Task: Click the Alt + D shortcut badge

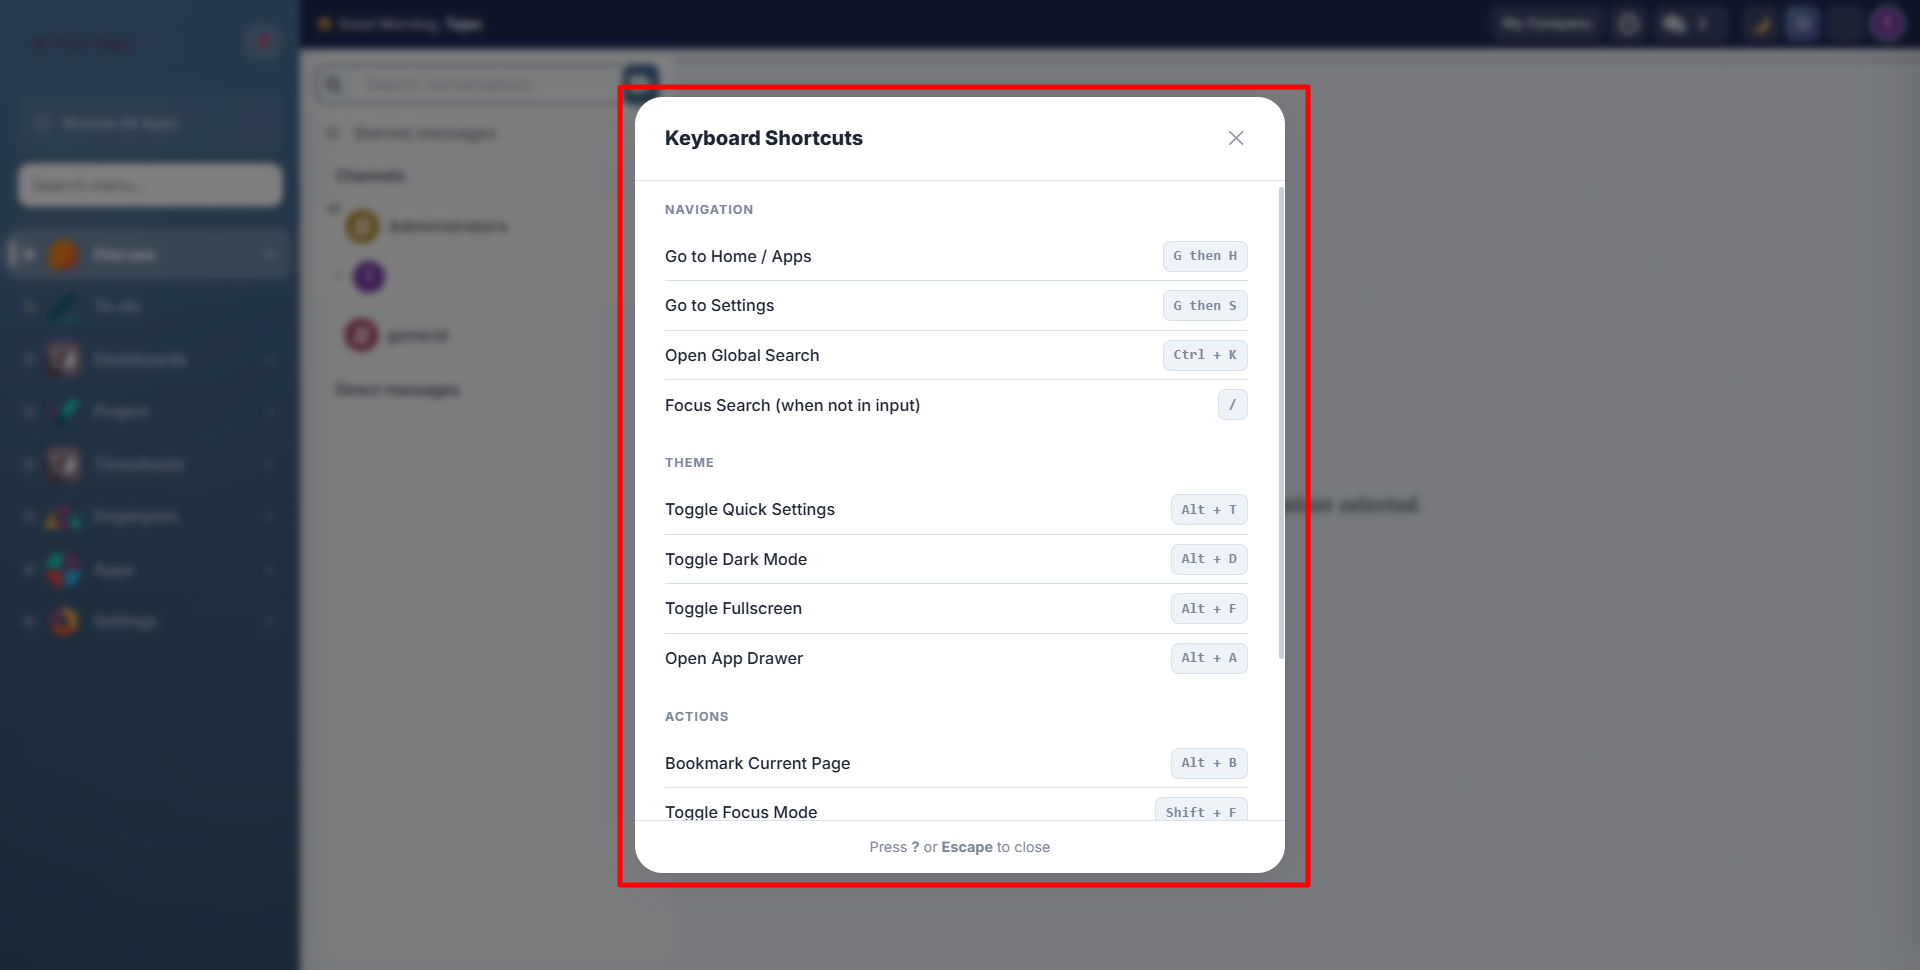Action: 1208,559
